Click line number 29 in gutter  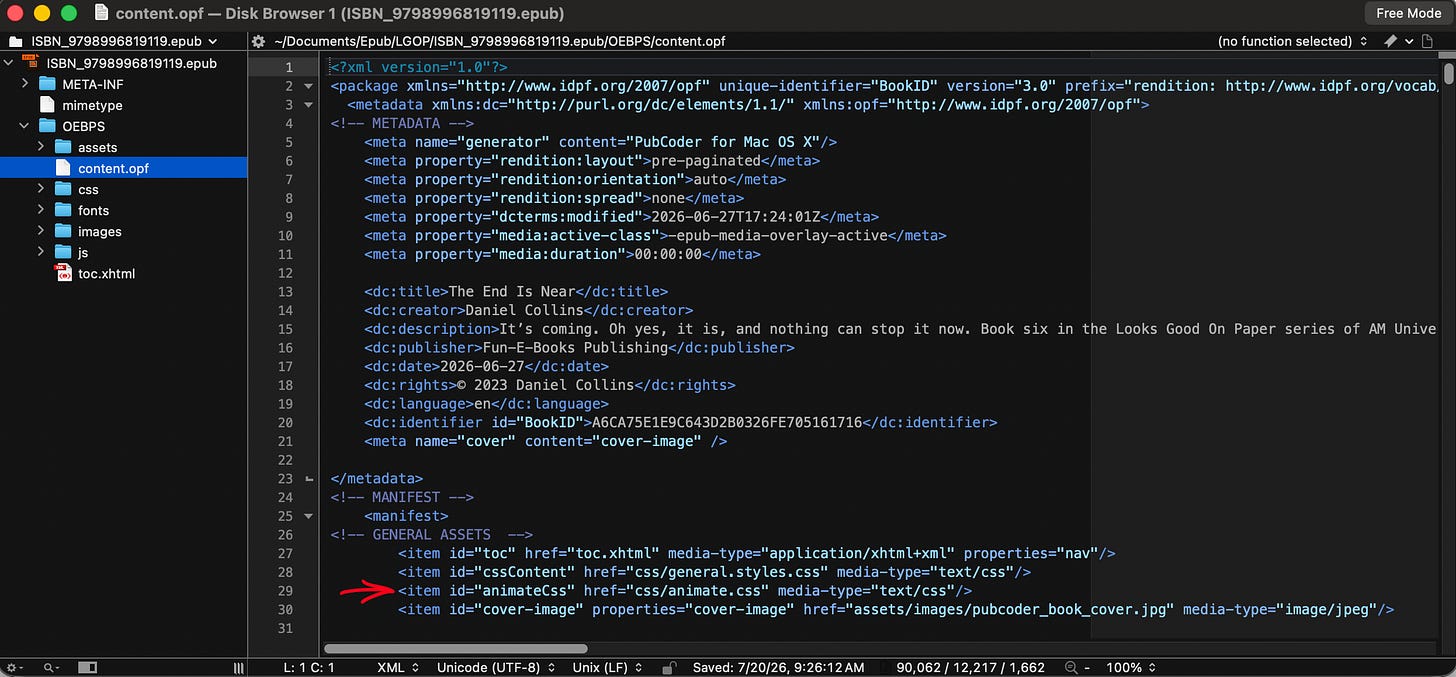285,590
